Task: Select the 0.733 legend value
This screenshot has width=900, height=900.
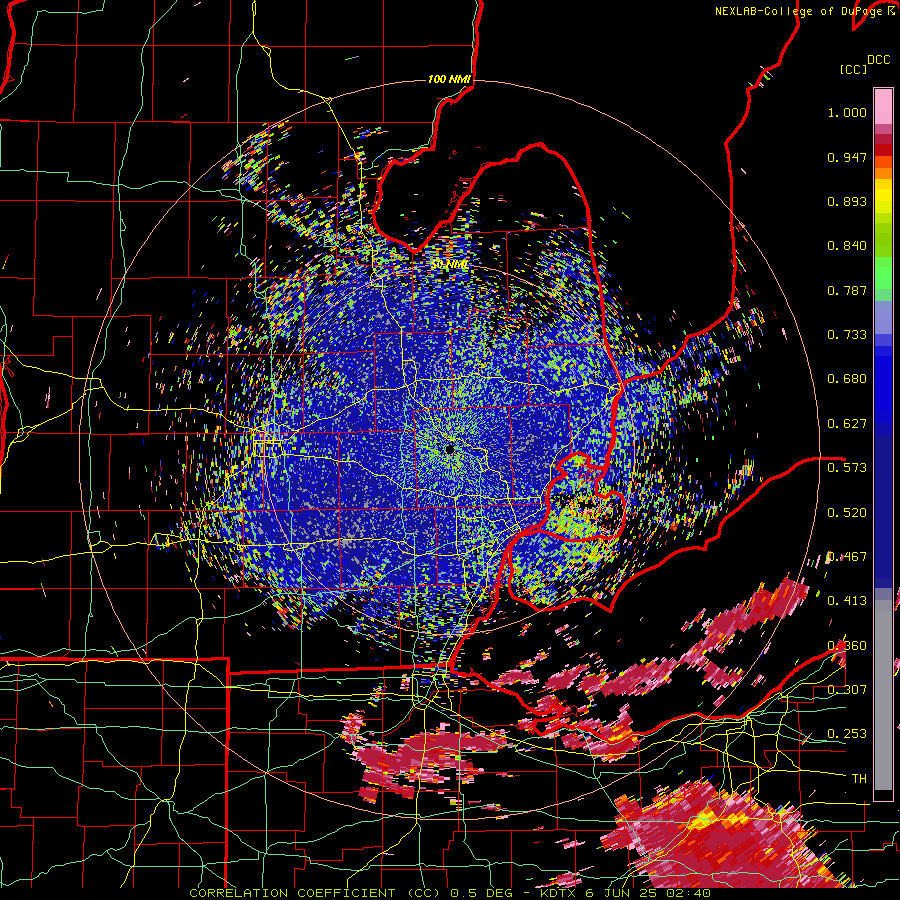Action: 847,335
